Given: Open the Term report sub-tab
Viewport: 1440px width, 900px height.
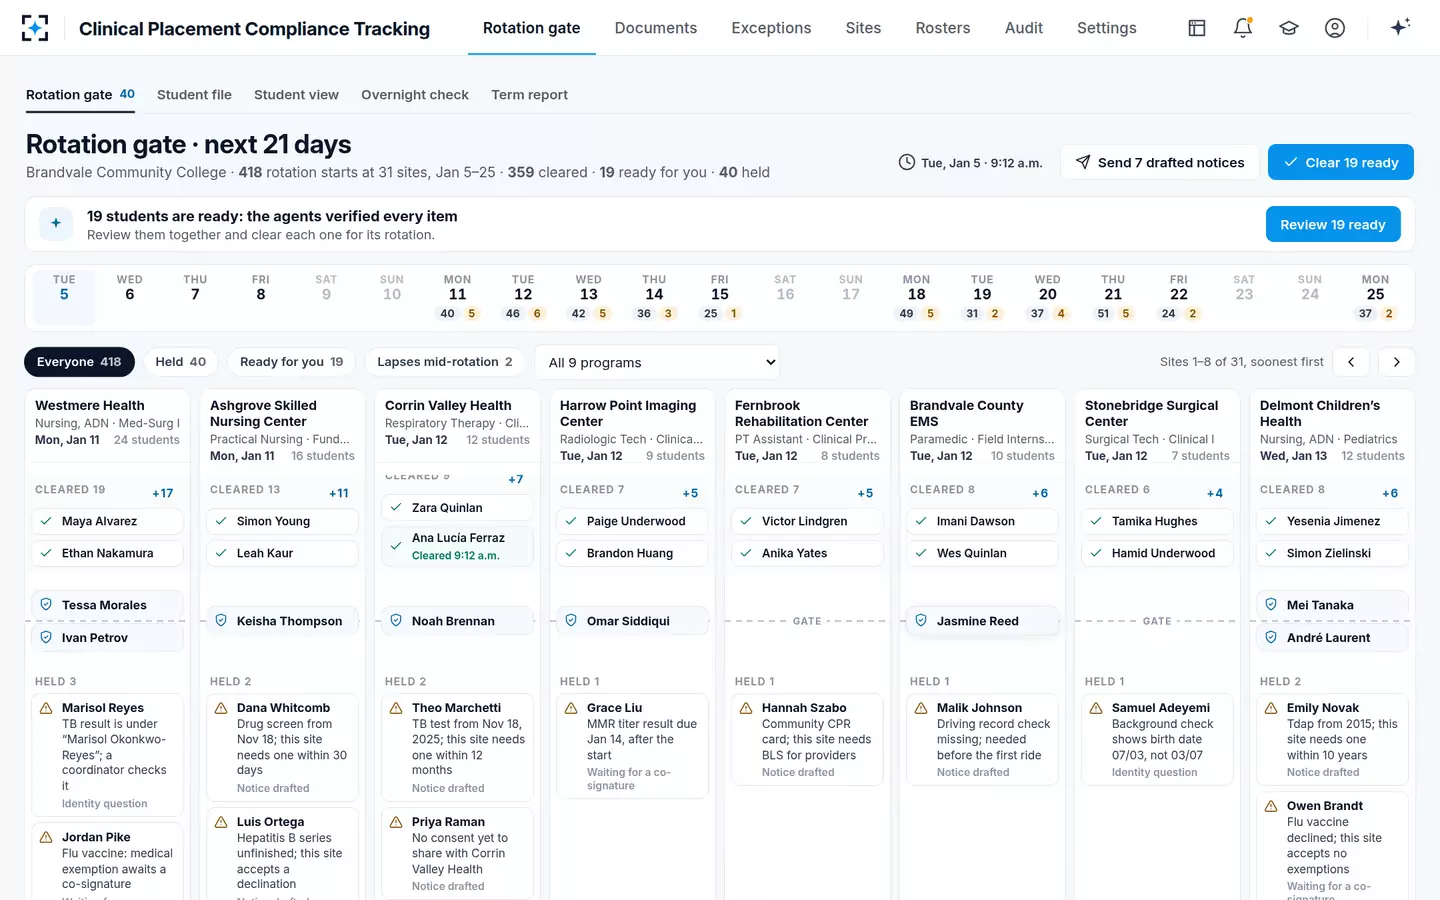Looking at the screenshot, I should (x=529, y=95).
